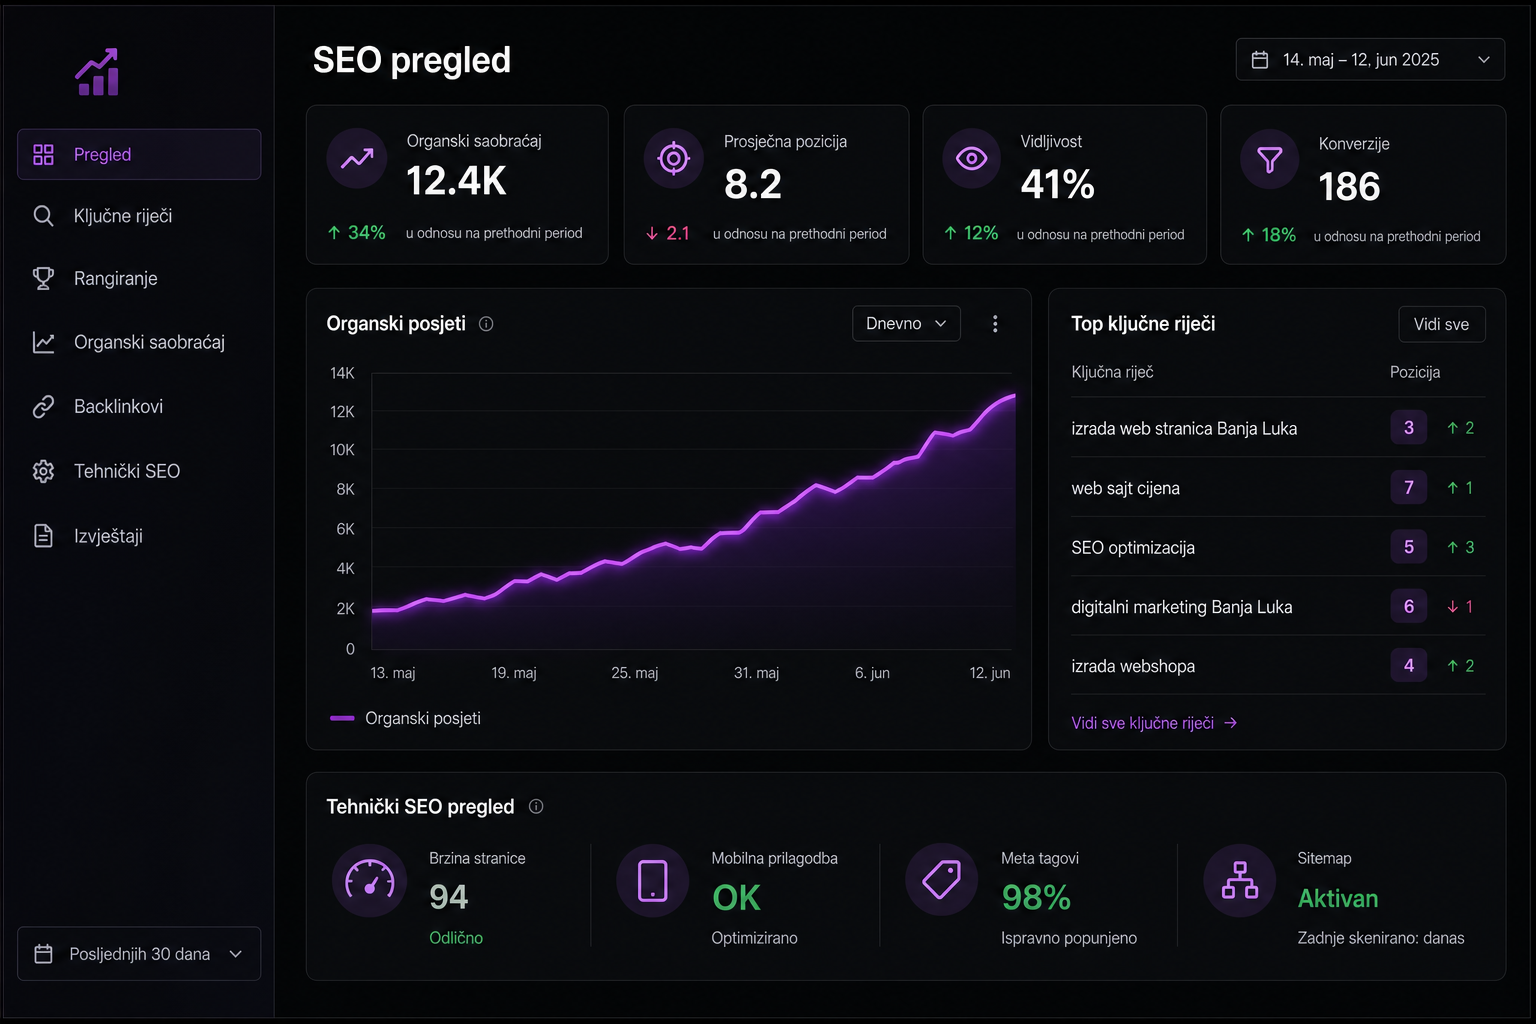1536x1024 pixels.
Task: Click the Meta tagovi 98% value
Action: coord(1036,897)
